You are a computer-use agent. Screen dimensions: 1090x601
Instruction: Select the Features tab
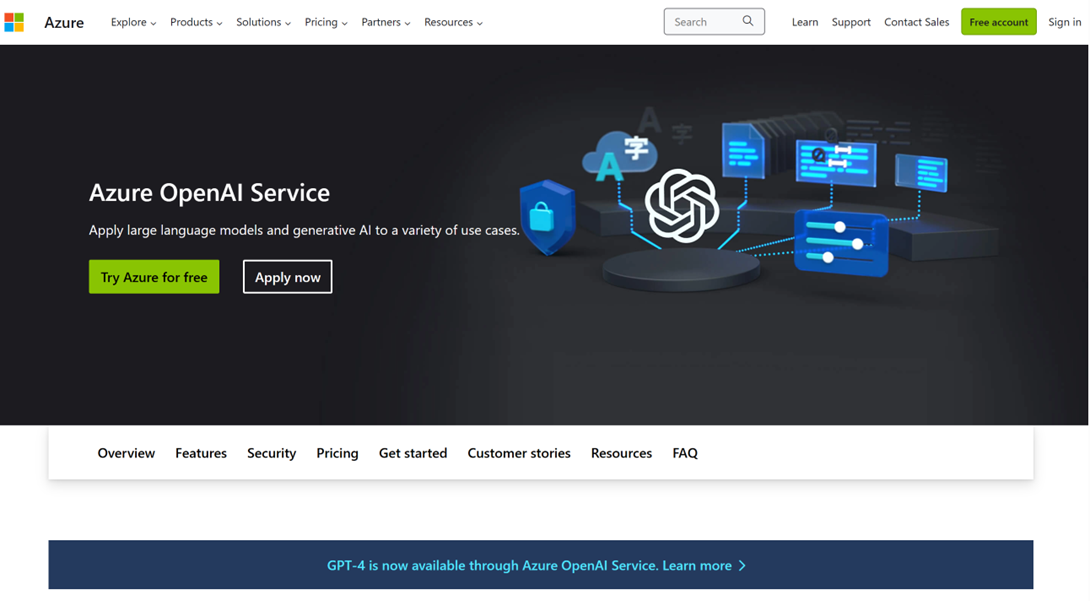[x=201, y=453]
